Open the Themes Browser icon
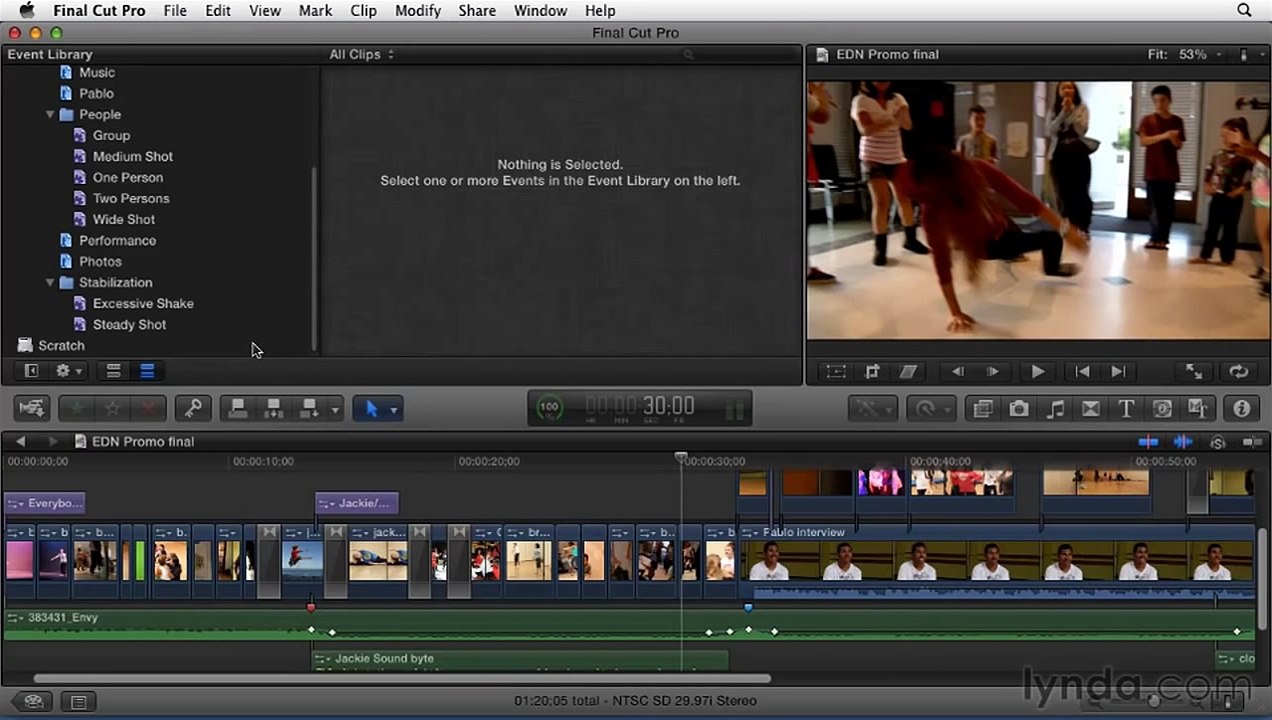Image resolution: width=1272 pixels, height=720 pixels. (1198, 408)
